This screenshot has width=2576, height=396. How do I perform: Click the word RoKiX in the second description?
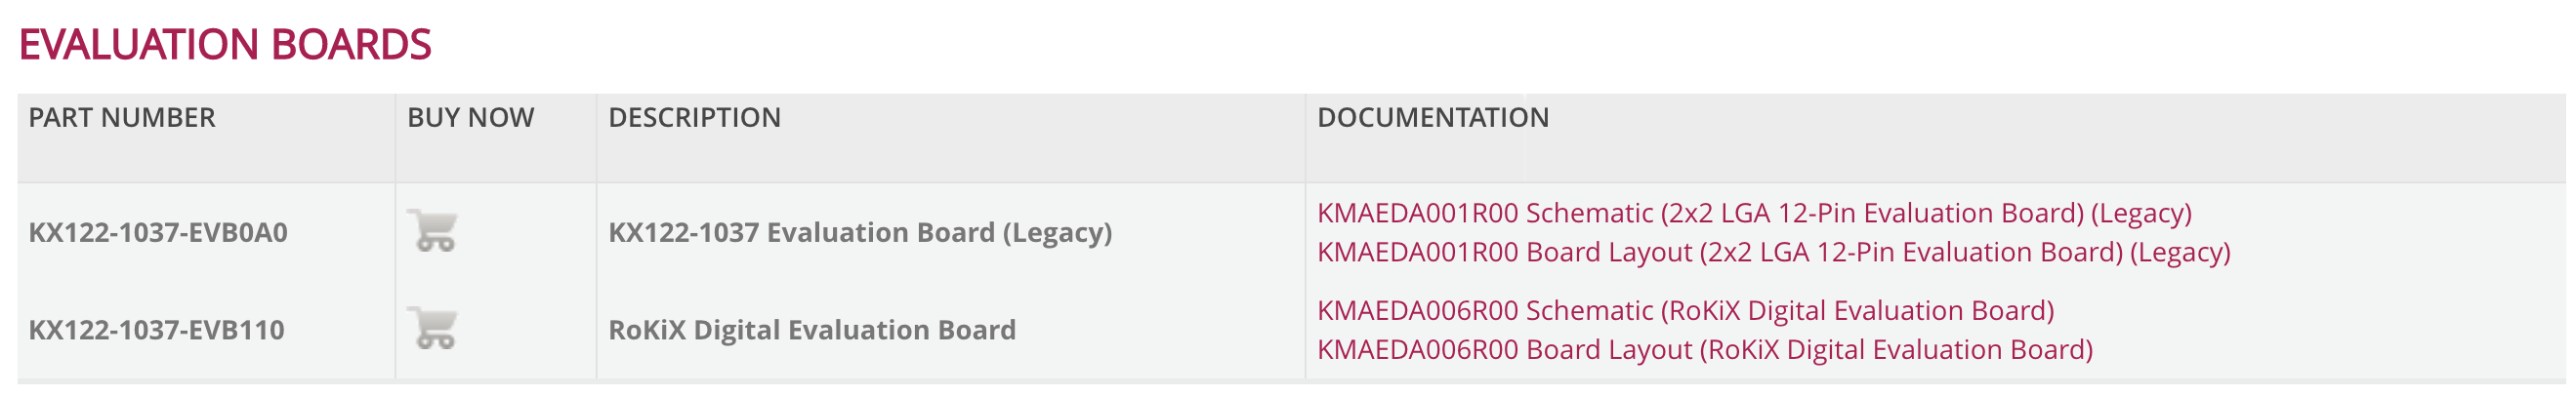point(647,330)
